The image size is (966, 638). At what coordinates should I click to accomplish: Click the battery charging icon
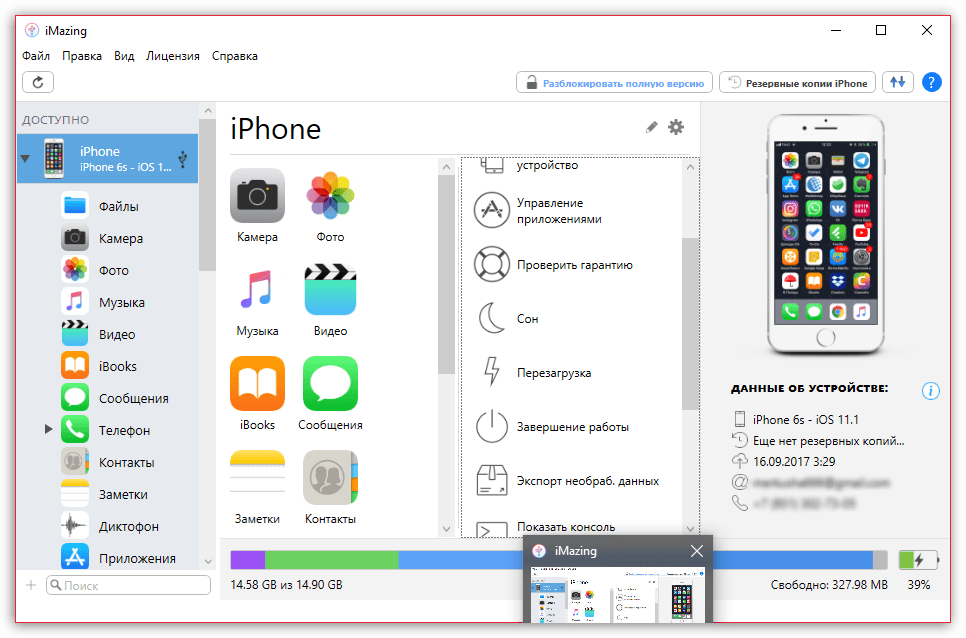(x=918, y=560)
